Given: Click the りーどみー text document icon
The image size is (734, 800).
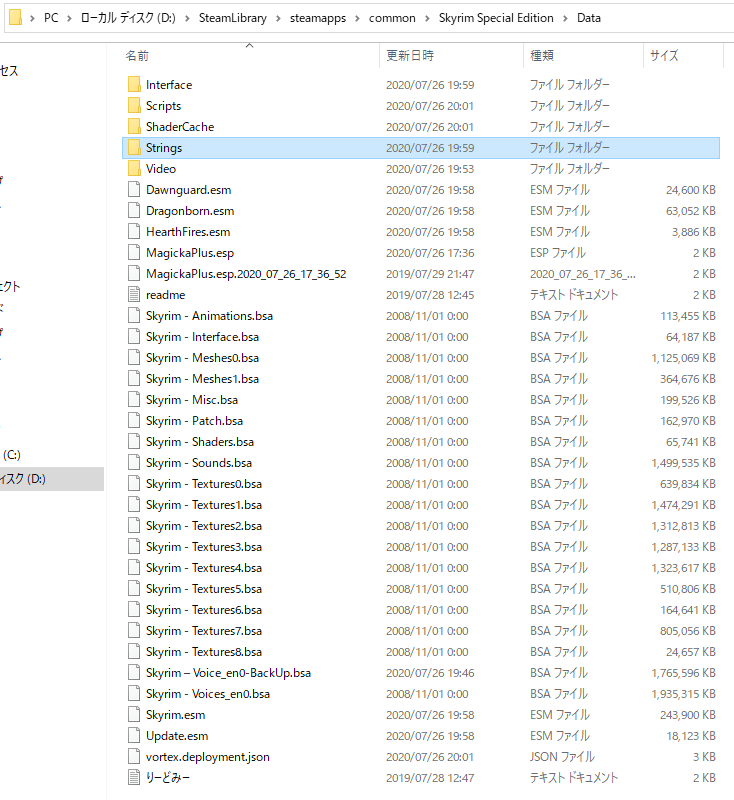Looking at the screenshot, I should [134, 778].
